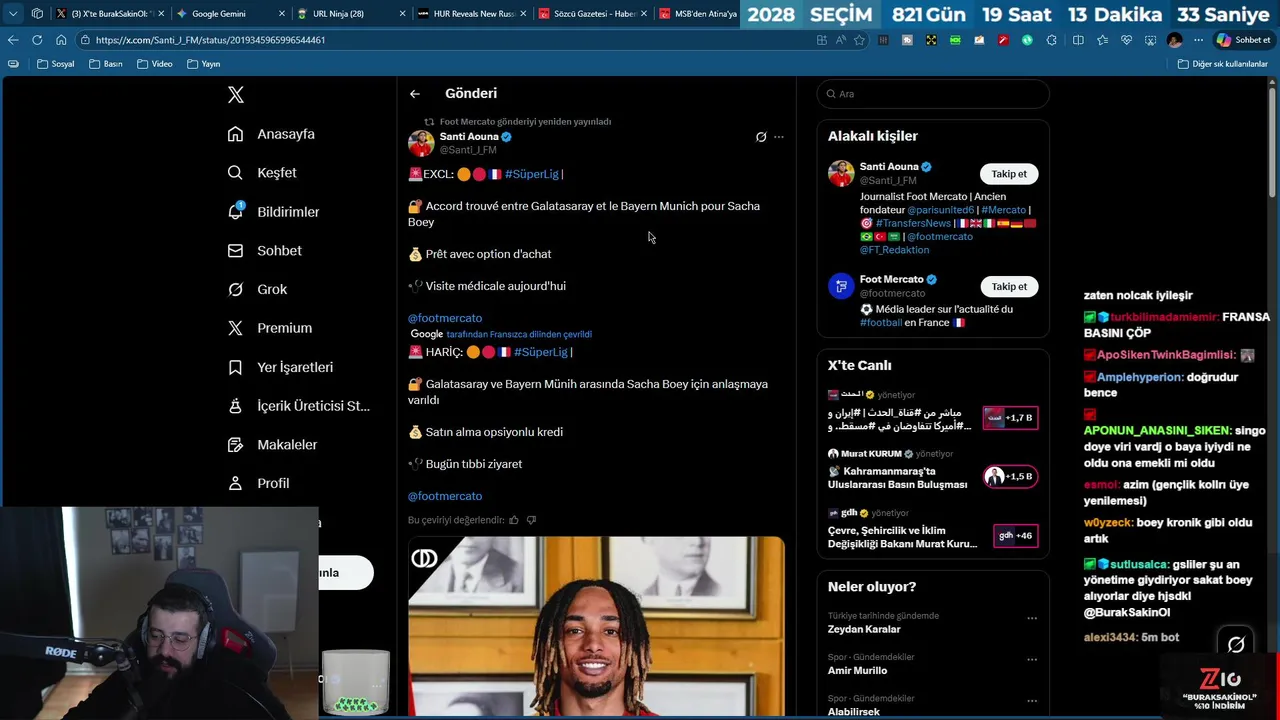Image resolution: width=1280 pixels, height=720 pixels.
Task: Open the #SüperLig hashtag in original post
Action: pyautogui.click(x=532, y=174)
